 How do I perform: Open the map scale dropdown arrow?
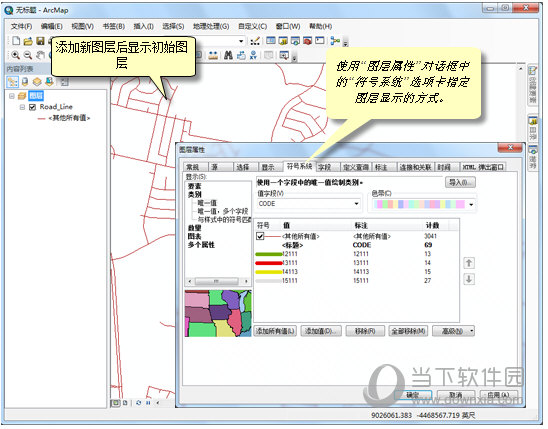[x=241, y=41]
